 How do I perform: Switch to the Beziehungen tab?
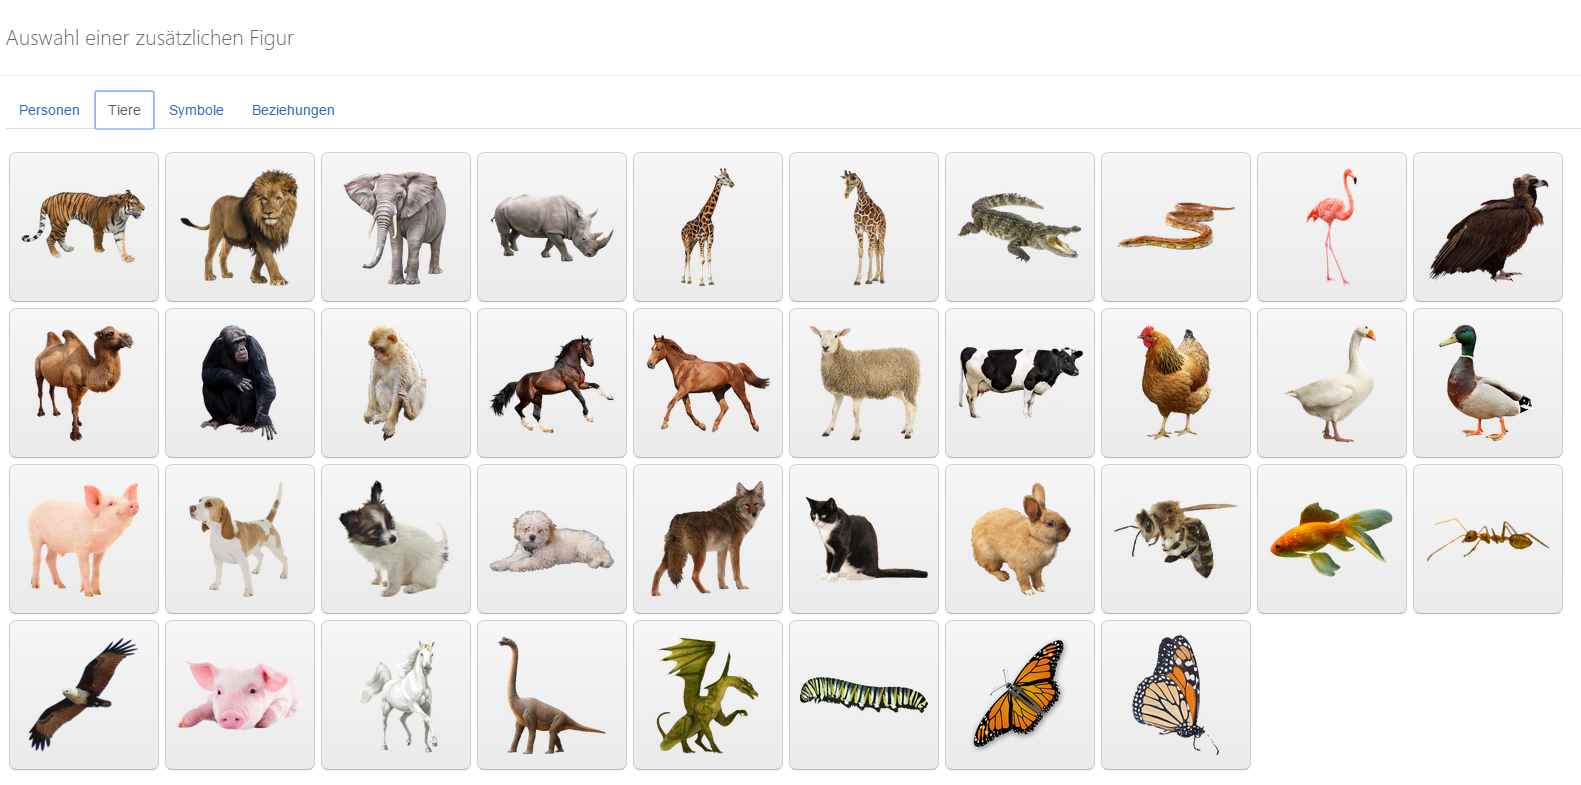(x=293, y=110)
